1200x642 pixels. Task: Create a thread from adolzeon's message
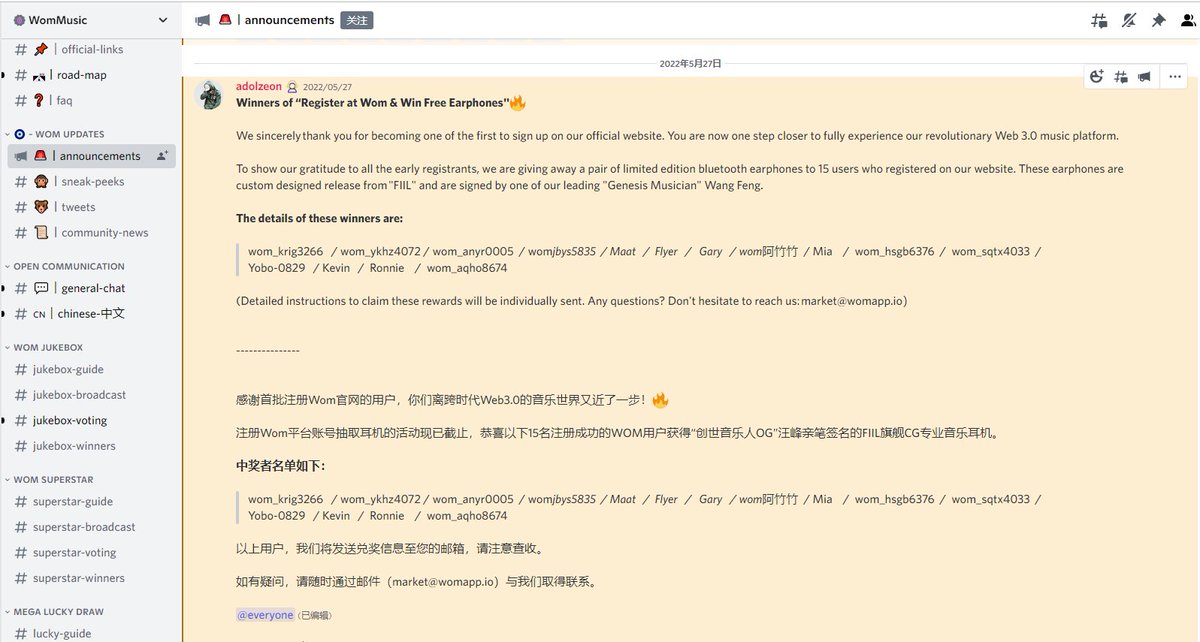click(1121, 76)
